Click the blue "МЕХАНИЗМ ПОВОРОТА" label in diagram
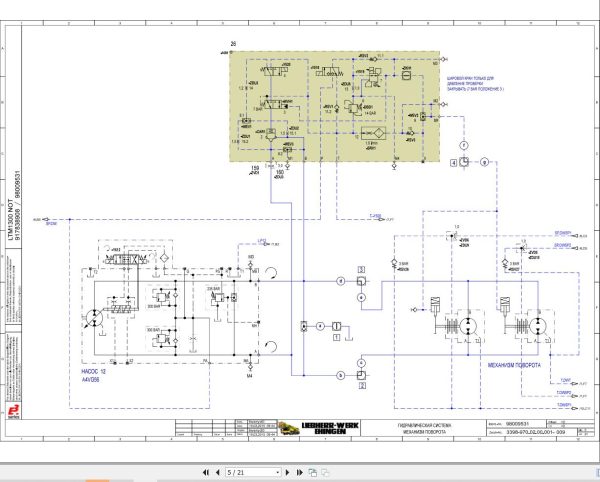 coord(514,365)
